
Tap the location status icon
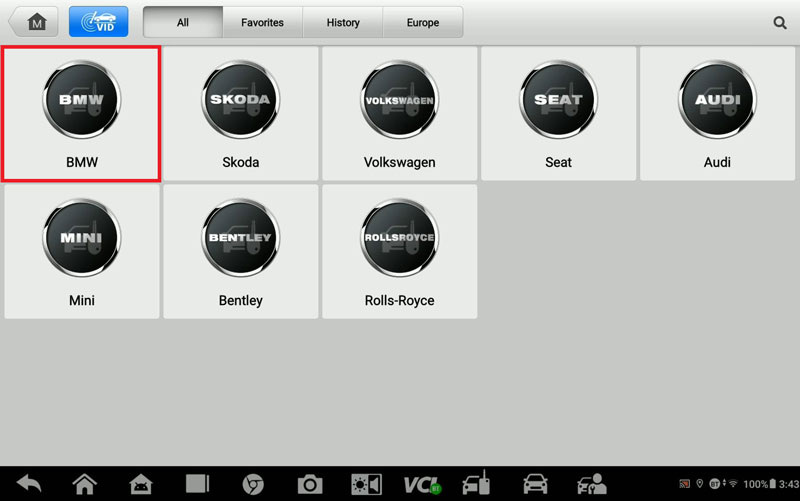click(699, 483)
